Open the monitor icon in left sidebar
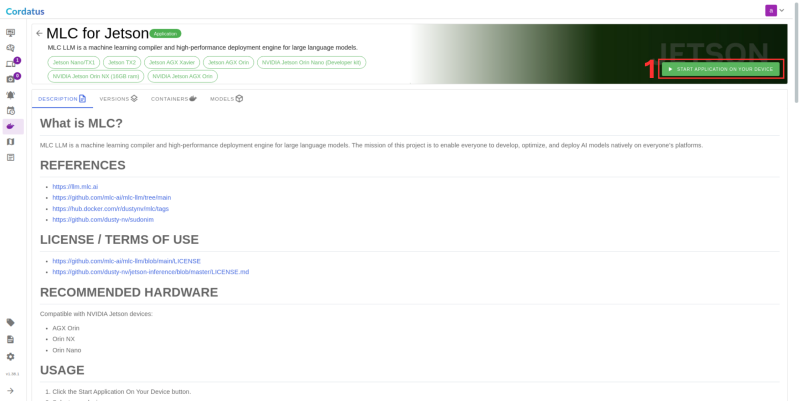This screenshot has width=800, height=401. pos(11,33)
